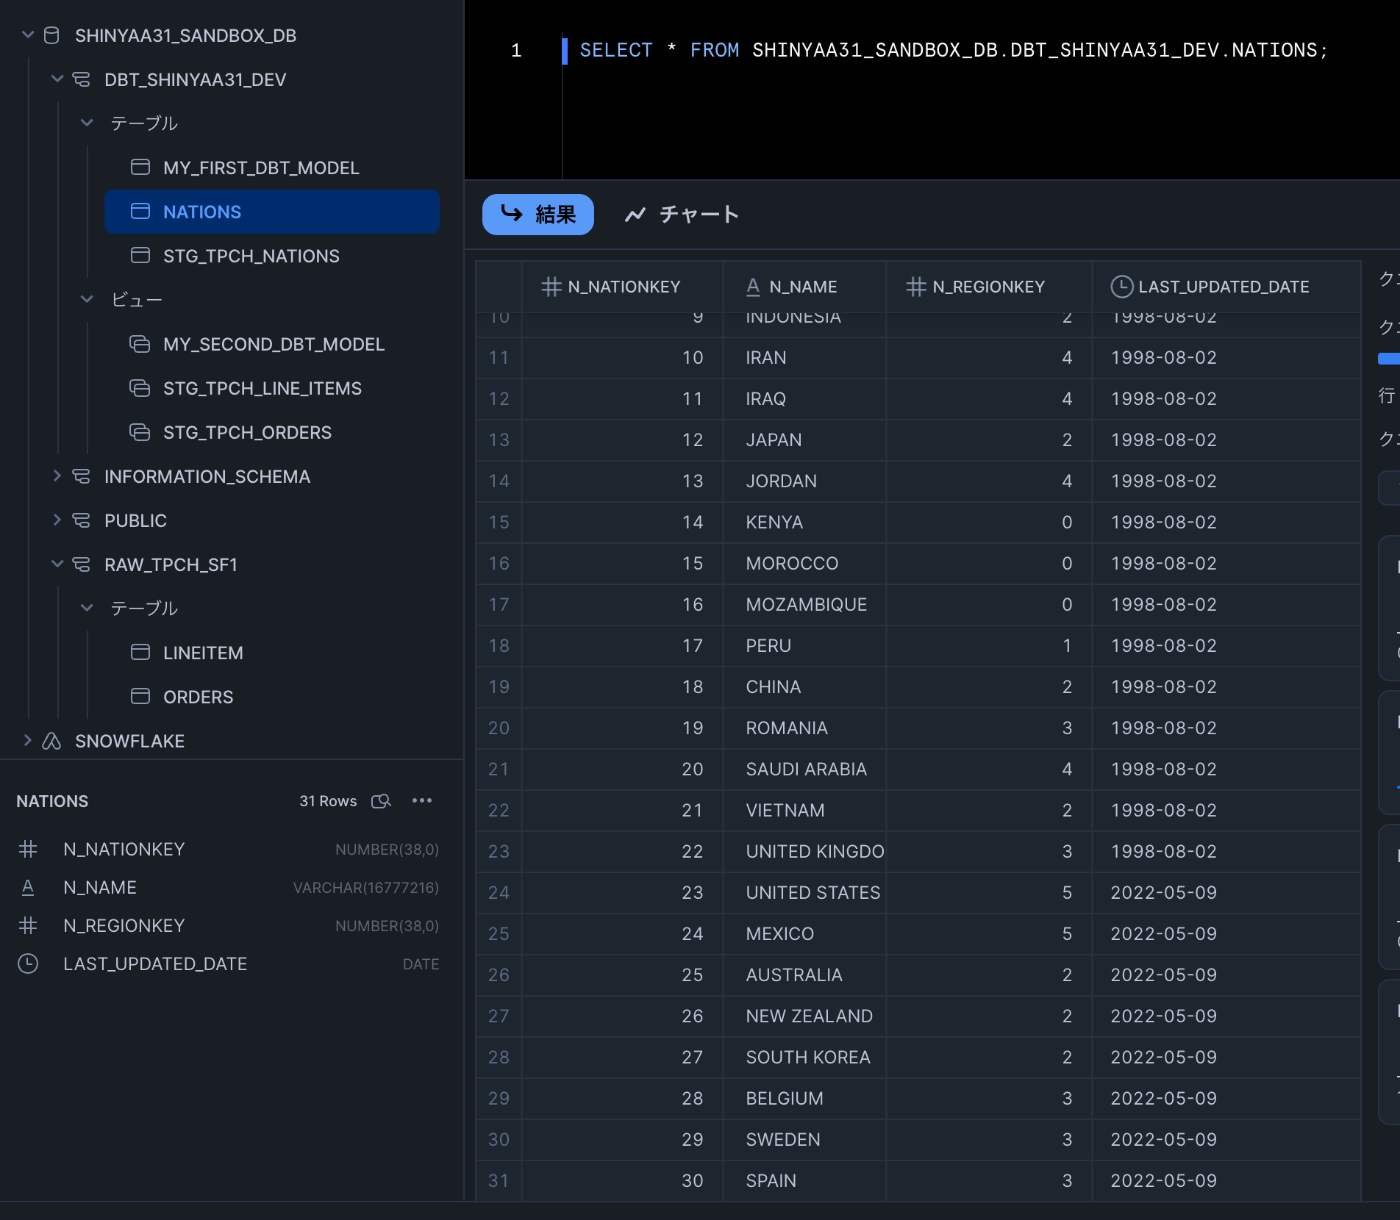1400x1220 pixels.
Task: Collapse the テーブル folder under RAW_TPCH_SF1
Action: click(87, 608)
